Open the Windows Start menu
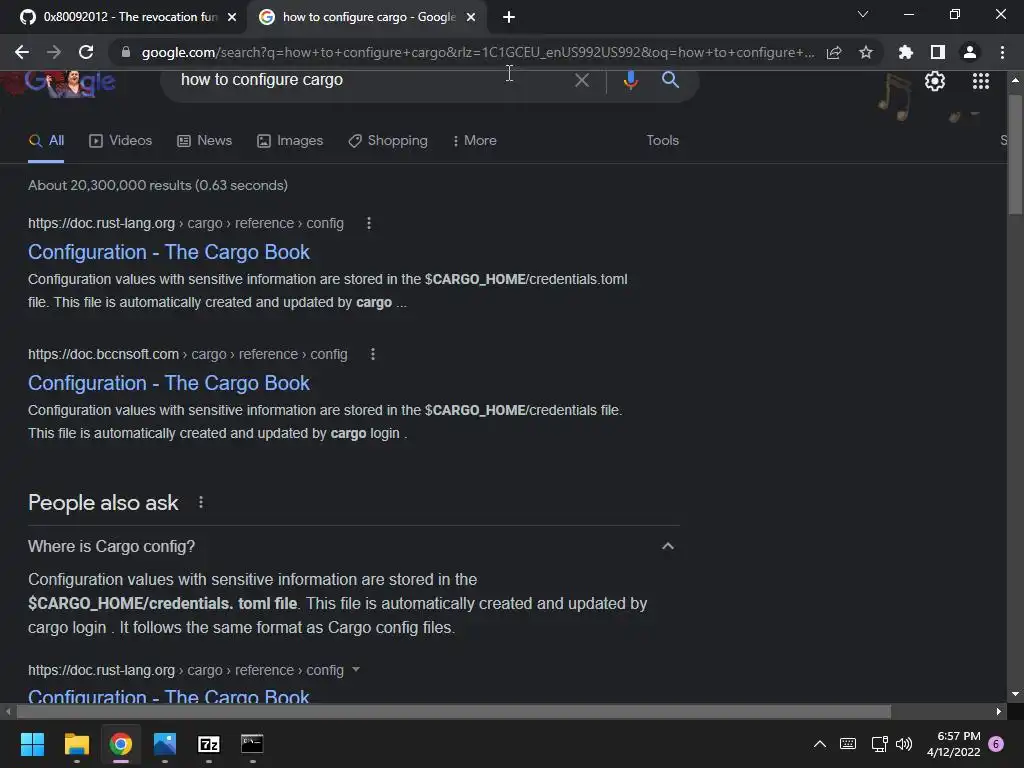This screenshot has width=1024, height=768. click(32, 744)
